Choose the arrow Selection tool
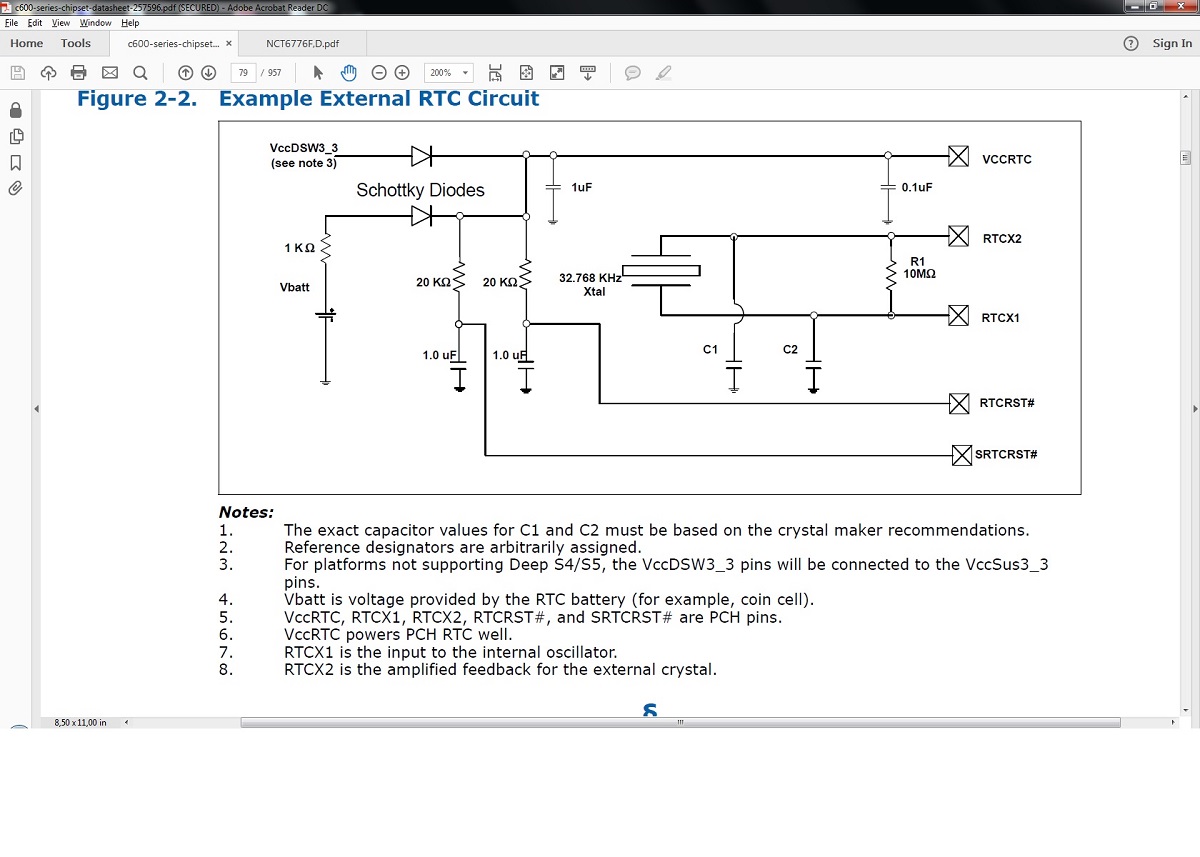This screenshot has height=857, width=1200. 319,72
